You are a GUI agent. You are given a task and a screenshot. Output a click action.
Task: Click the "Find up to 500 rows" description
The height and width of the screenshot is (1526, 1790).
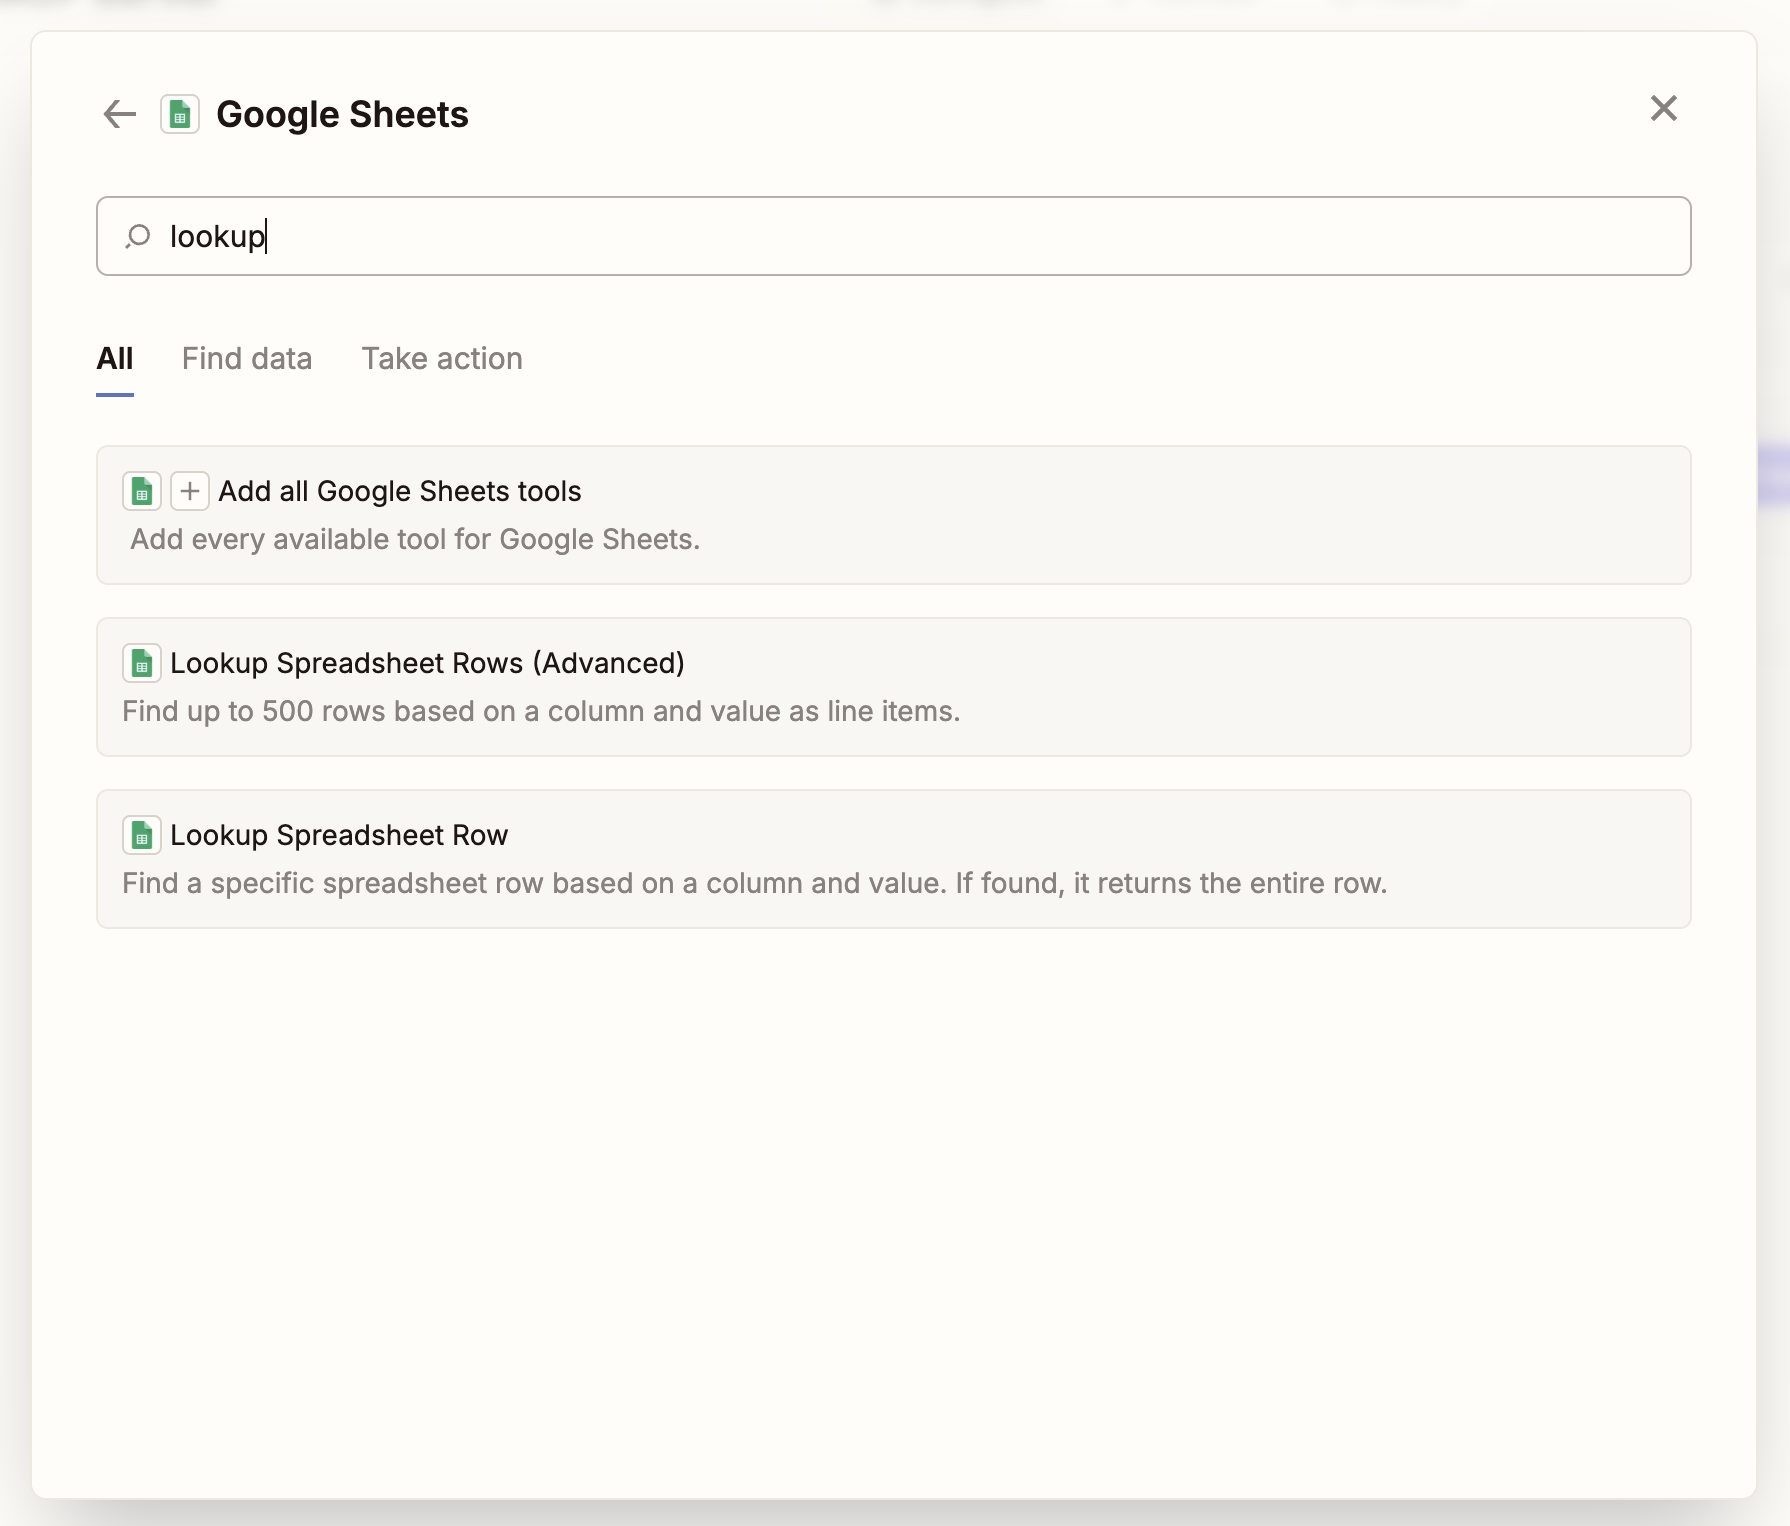[541, 711]
